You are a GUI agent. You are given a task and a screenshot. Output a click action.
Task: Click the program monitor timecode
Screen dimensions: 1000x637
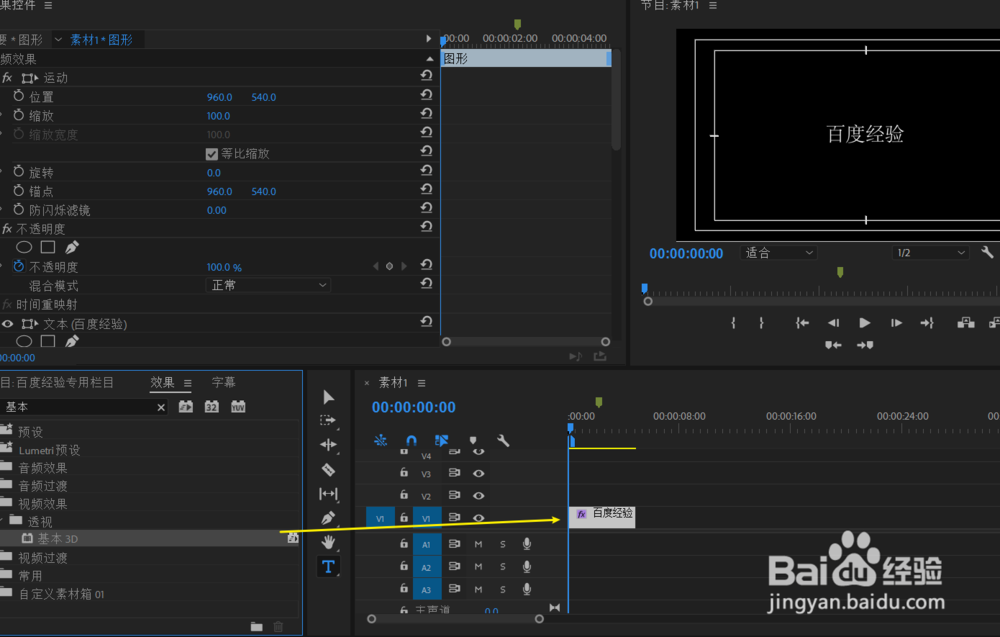tap(686, 253)
